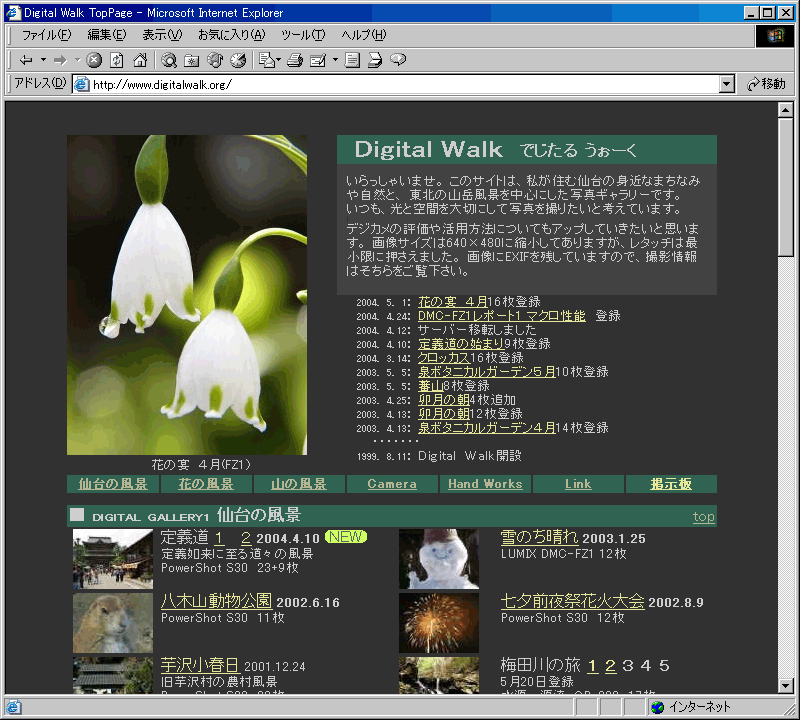Viewport: 800px width, 720px height.
Task: Open the 芋沢小春日 gallery link
Action: tap(199, 665)
